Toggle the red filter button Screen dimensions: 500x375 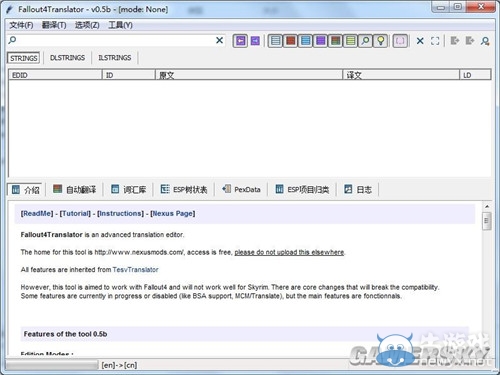290,41
